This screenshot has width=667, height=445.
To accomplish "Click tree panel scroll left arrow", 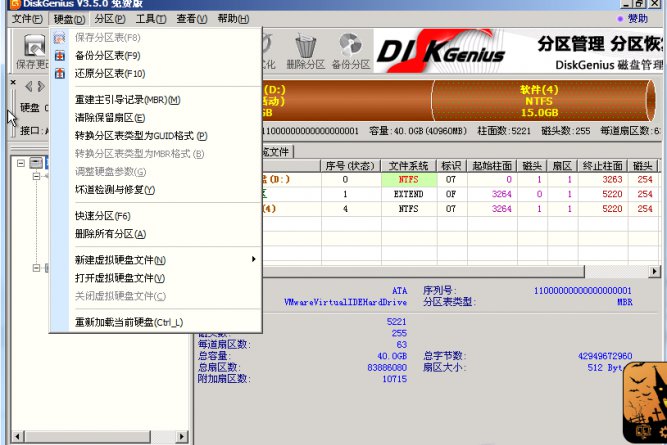I will tap(17, 436).
